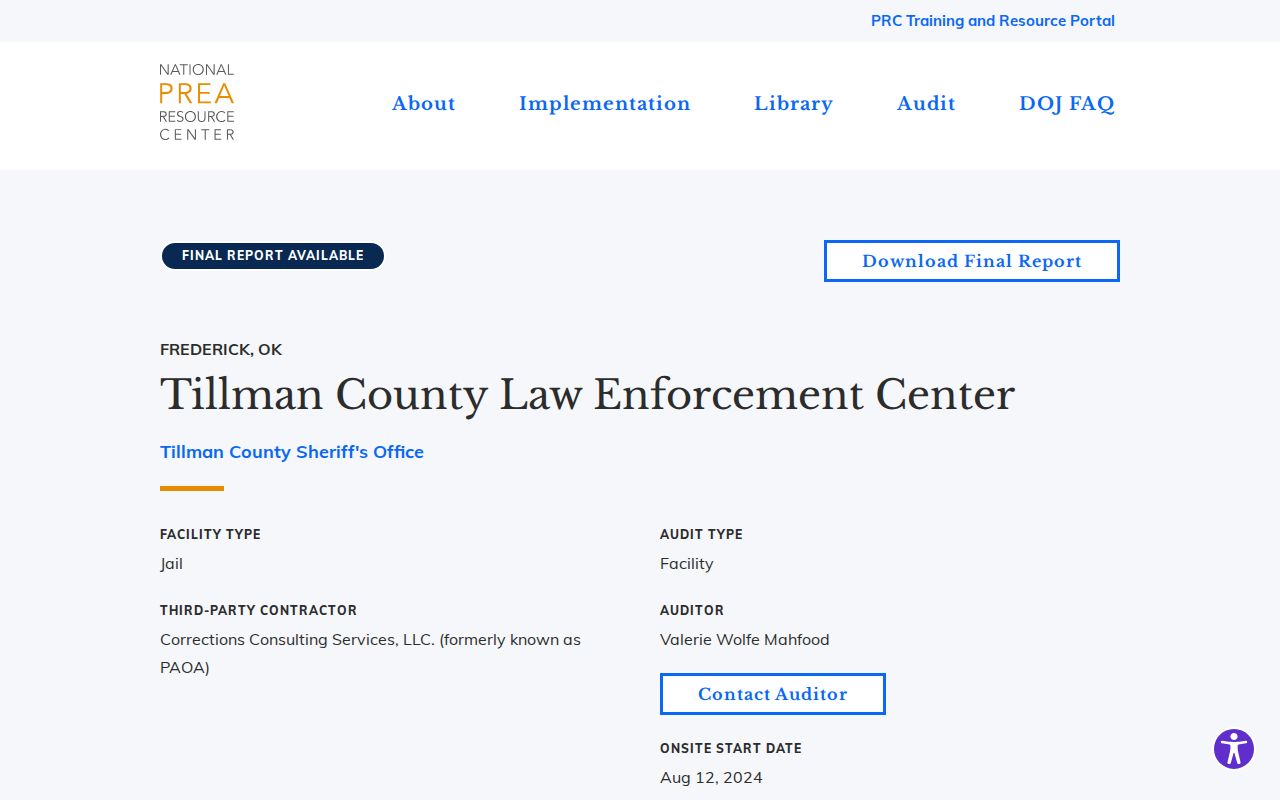The height and width of the screenshot is (800, 1280).
Task: Click the Tillman County Law Enforcement Center heading
Action: [x=587, y=395]
